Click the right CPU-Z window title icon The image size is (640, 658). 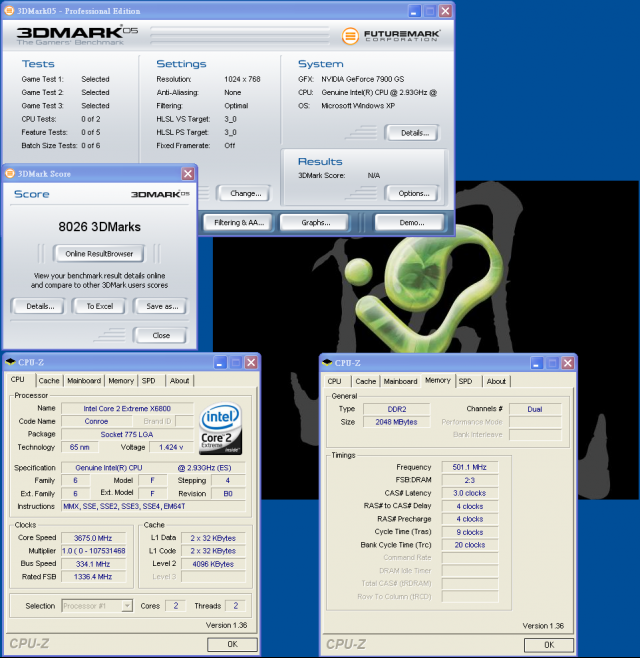tap(327, 363)
